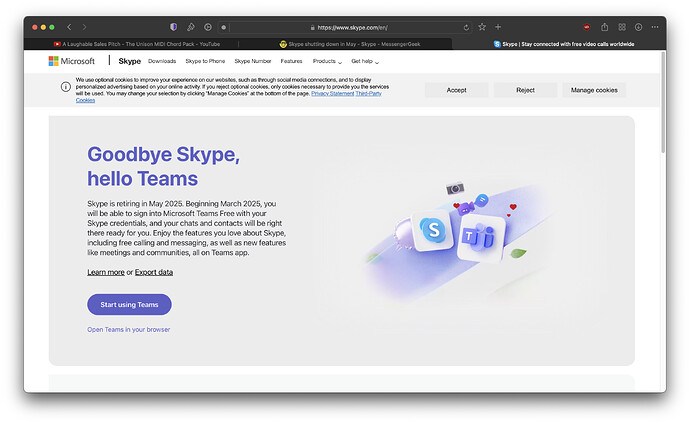The height and width of the screenshot is (423, 690).
Task: Click the Goodbye Skype, hello Teams heading
Action: tap(163, 166)
